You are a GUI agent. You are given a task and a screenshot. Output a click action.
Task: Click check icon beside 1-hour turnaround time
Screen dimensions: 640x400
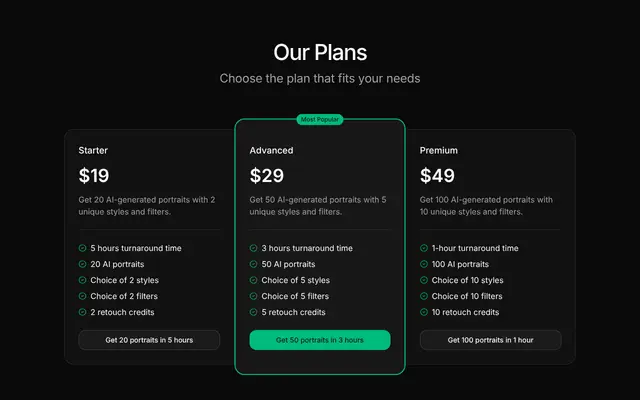[424, 248]
